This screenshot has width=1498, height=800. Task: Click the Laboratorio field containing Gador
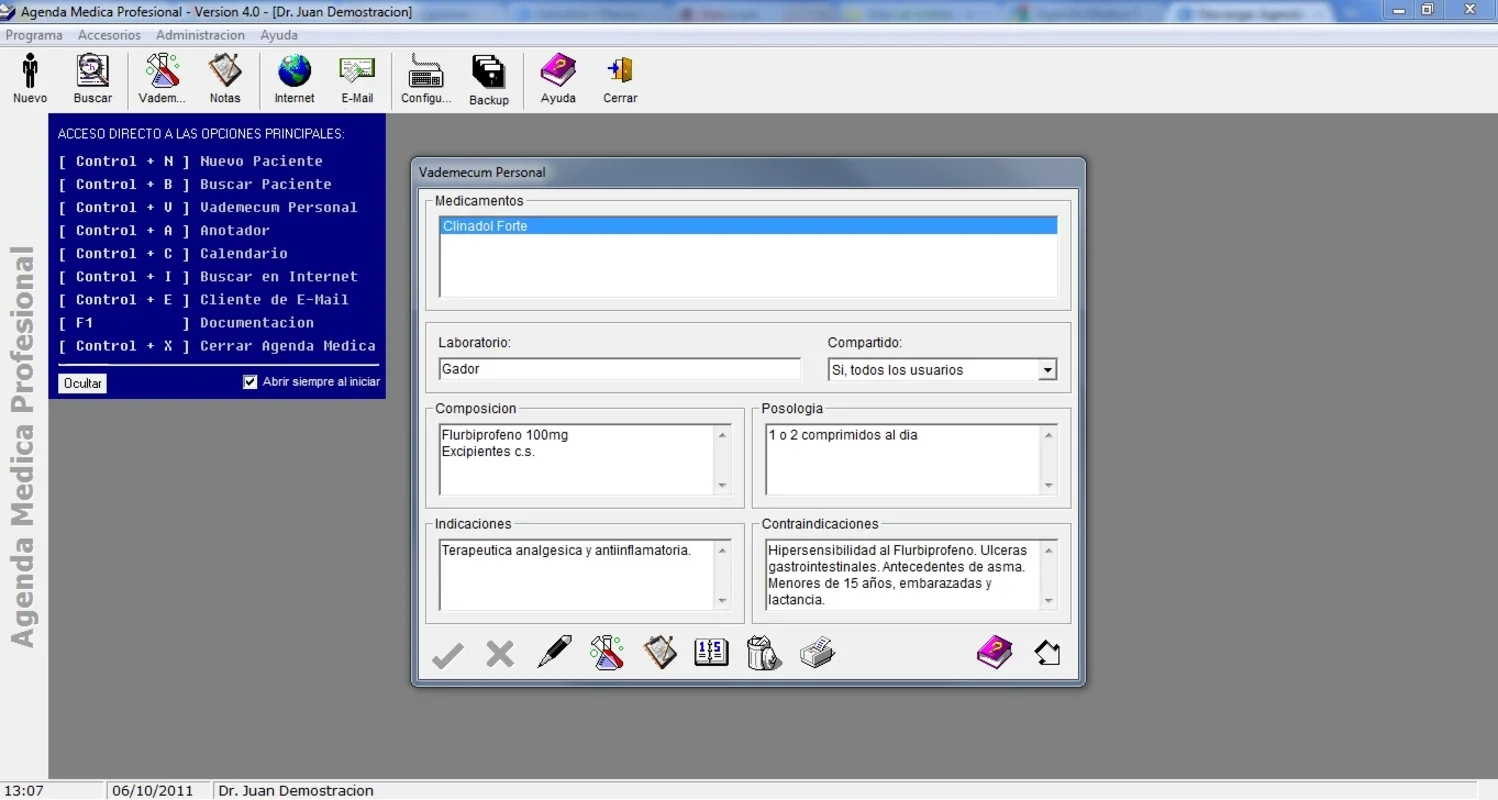(620, 369)
